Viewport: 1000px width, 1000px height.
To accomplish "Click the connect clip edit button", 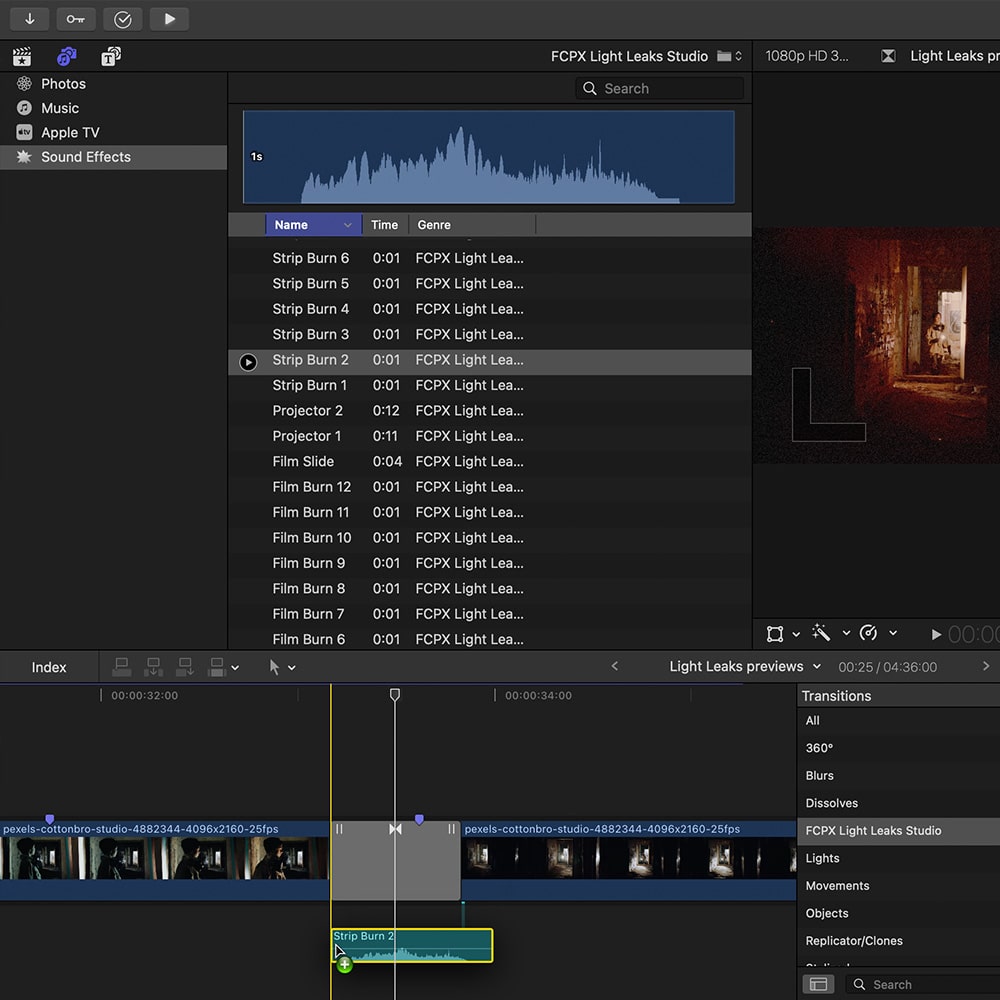I will [x=122, y=667].
